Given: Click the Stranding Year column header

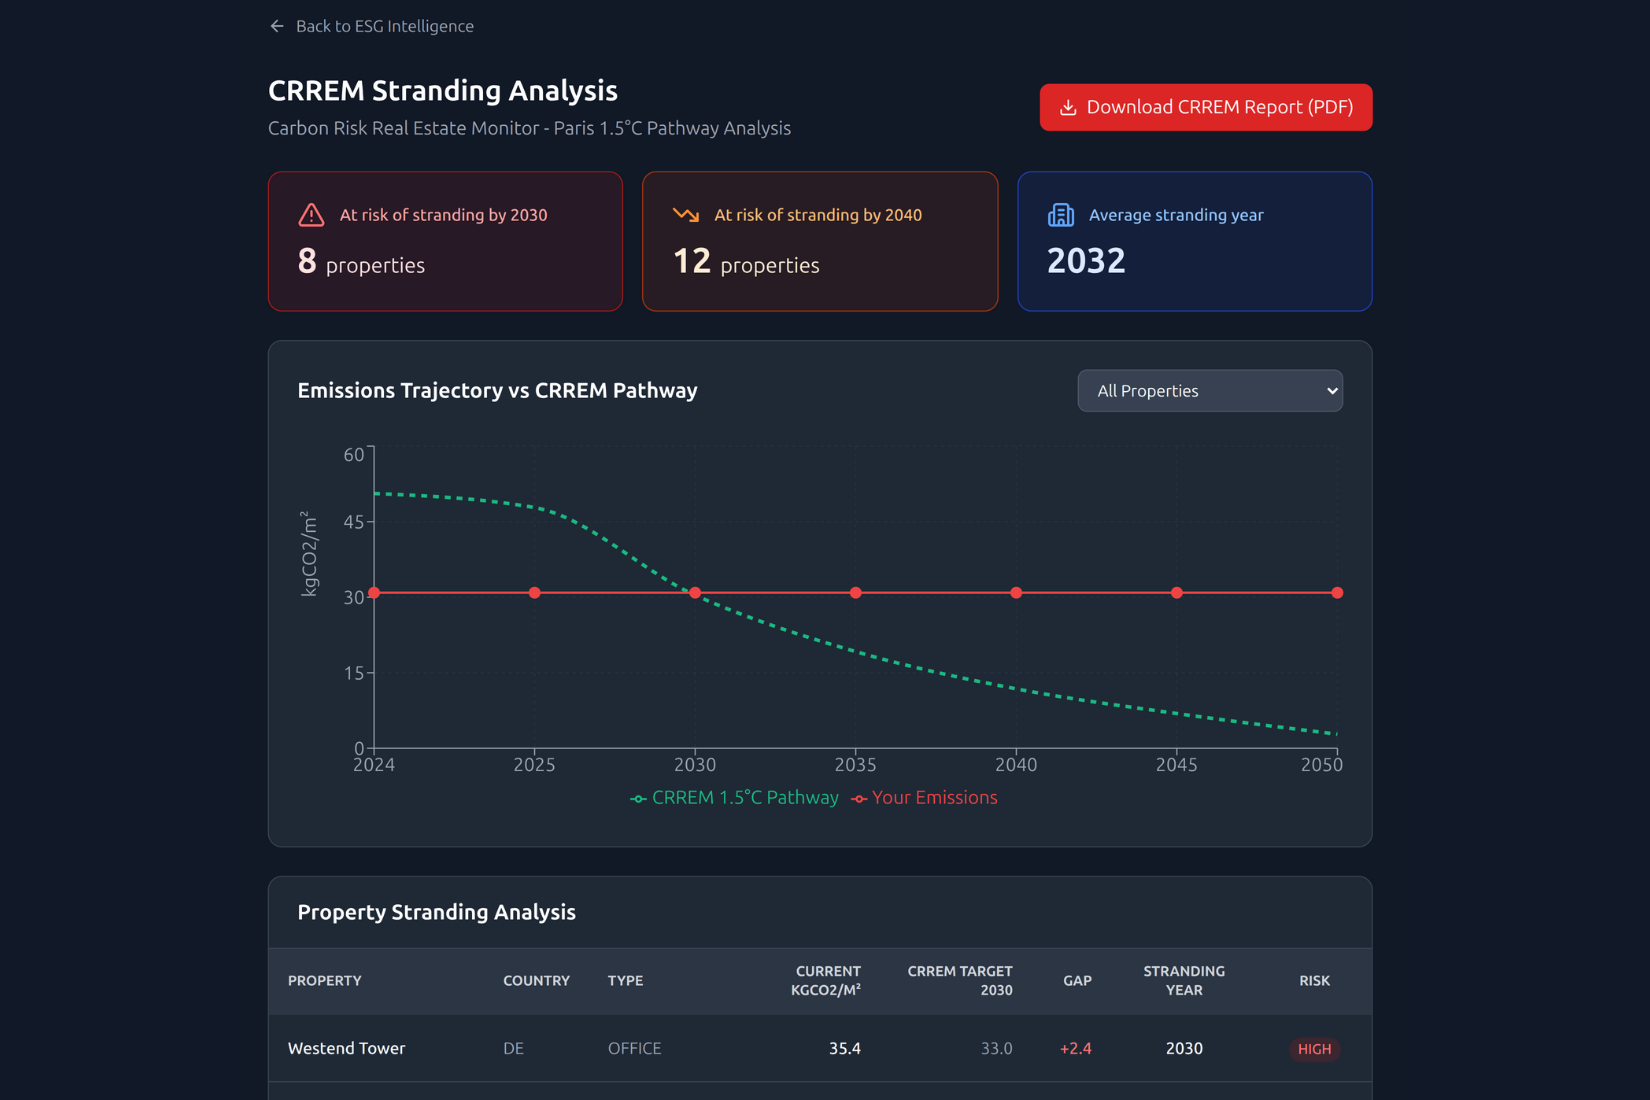Looking at the screenshot, I should [x=1183, y=981].
